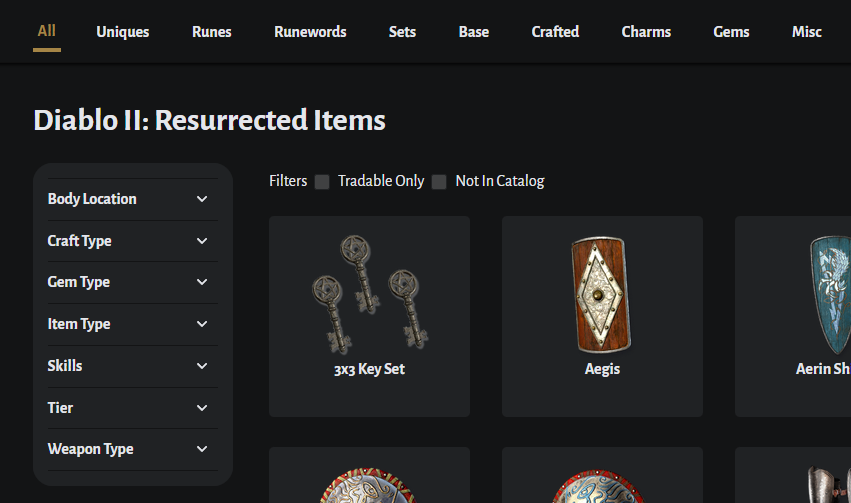Image resolution: width=851 pixels, height=503 pixels.
Task: Click the 3x3 Key Set item image
Action: 369,292
